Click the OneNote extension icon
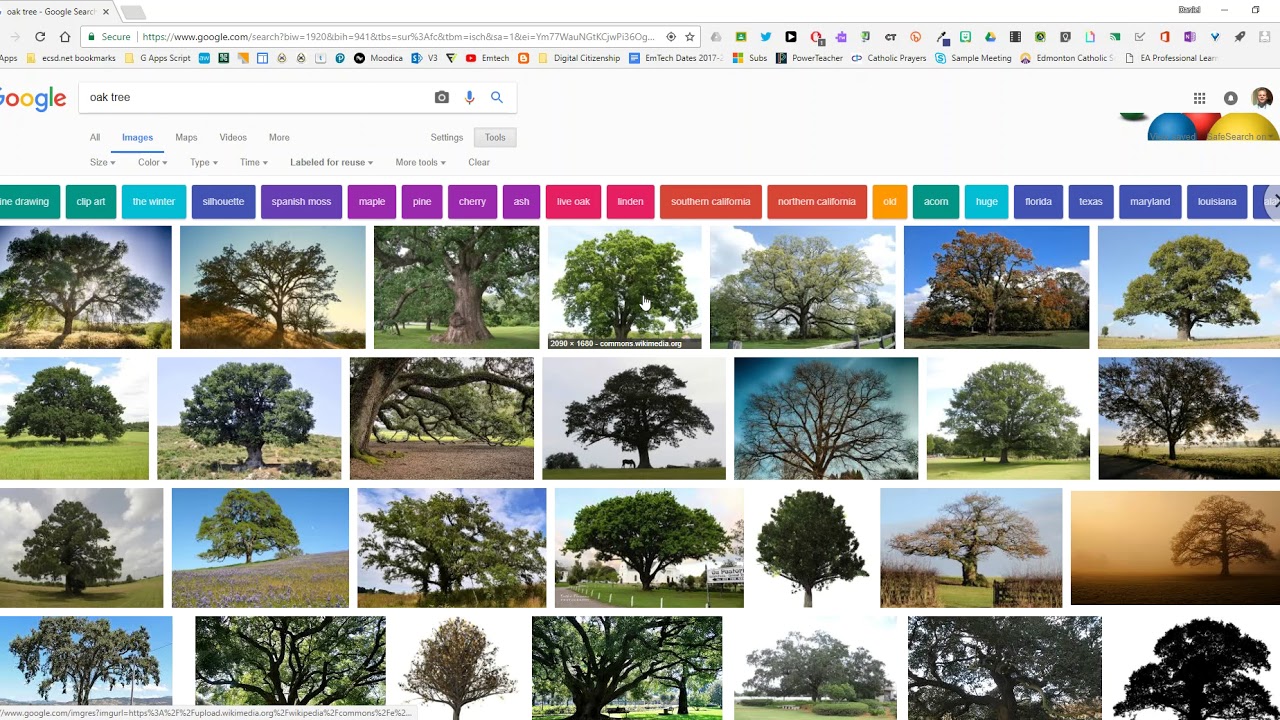Image resolution: width=1280 pixels, height=720 pixels. pos(1190,37)
